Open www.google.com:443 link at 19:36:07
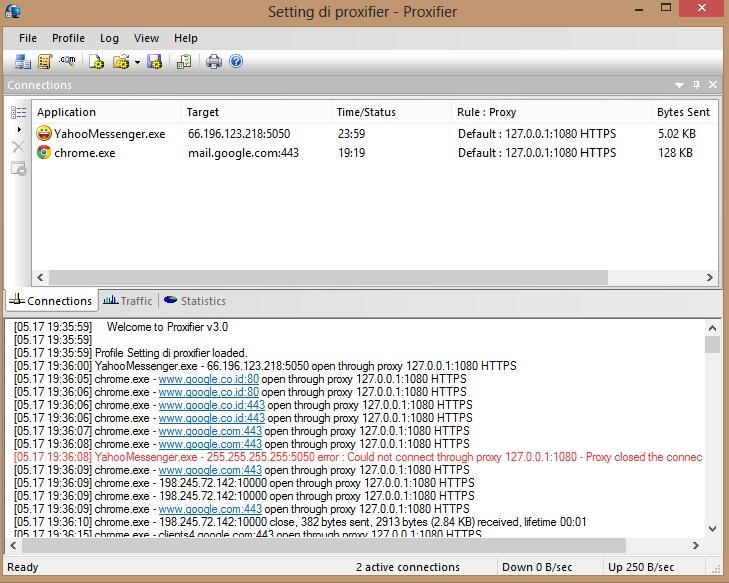 [210, 431]
